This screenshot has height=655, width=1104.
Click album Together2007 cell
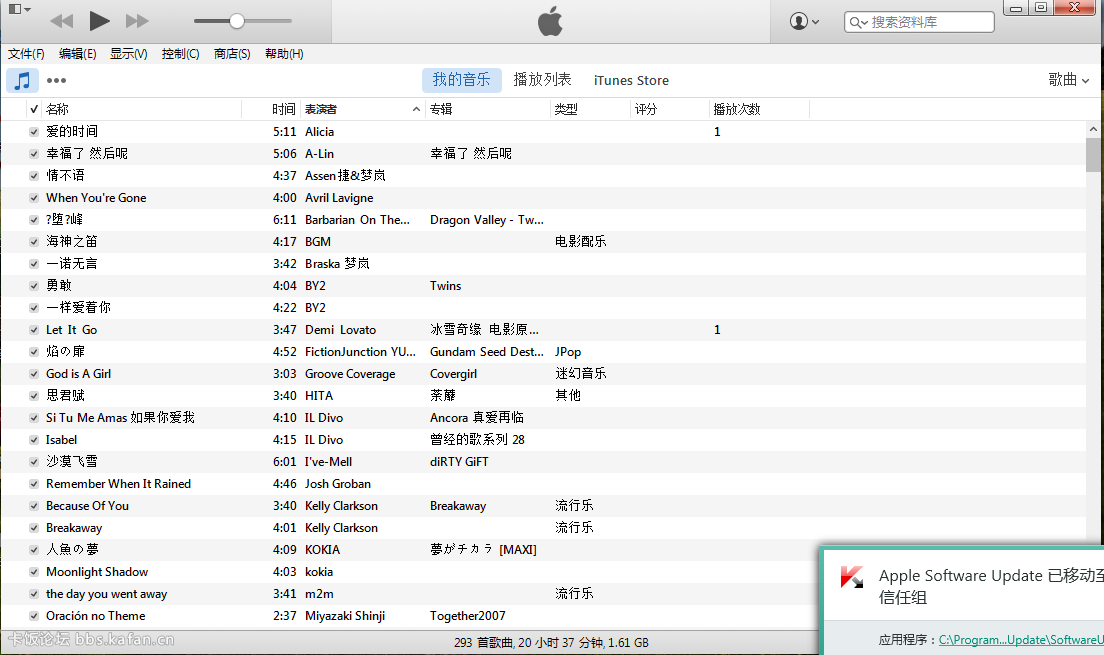pos(468,616)
